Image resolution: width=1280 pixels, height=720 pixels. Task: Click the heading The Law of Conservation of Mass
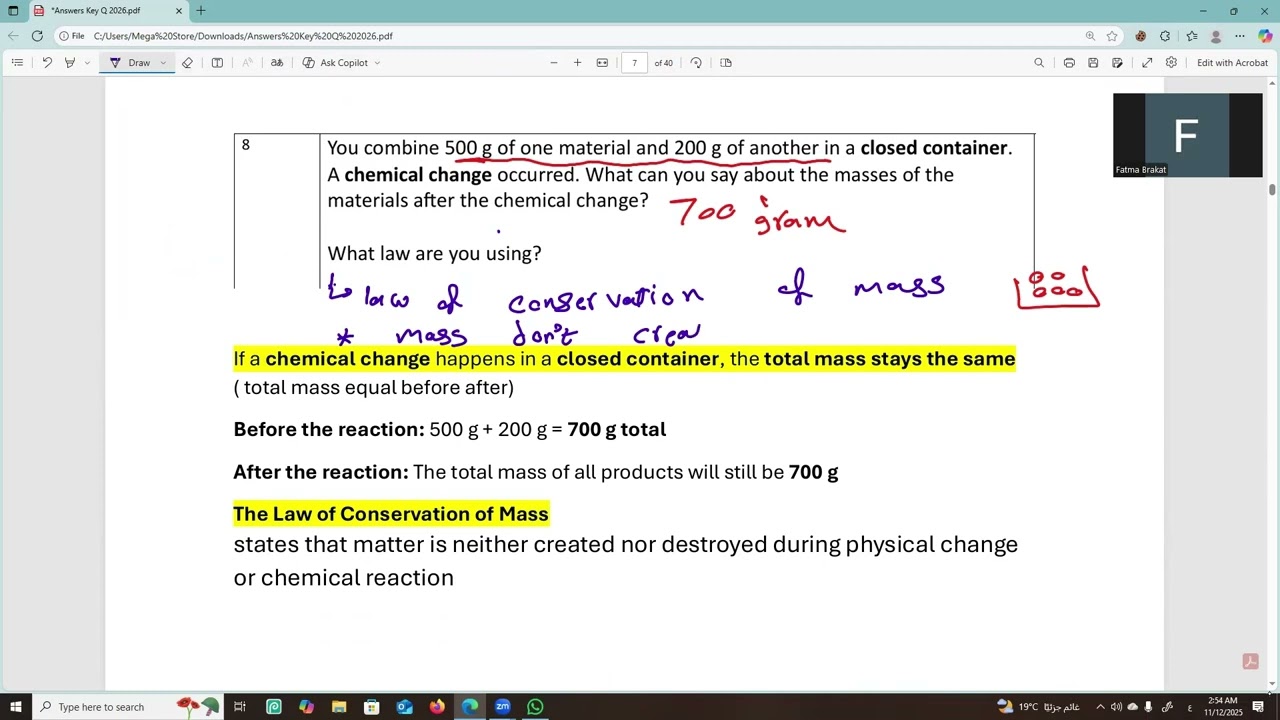(391, 514)
